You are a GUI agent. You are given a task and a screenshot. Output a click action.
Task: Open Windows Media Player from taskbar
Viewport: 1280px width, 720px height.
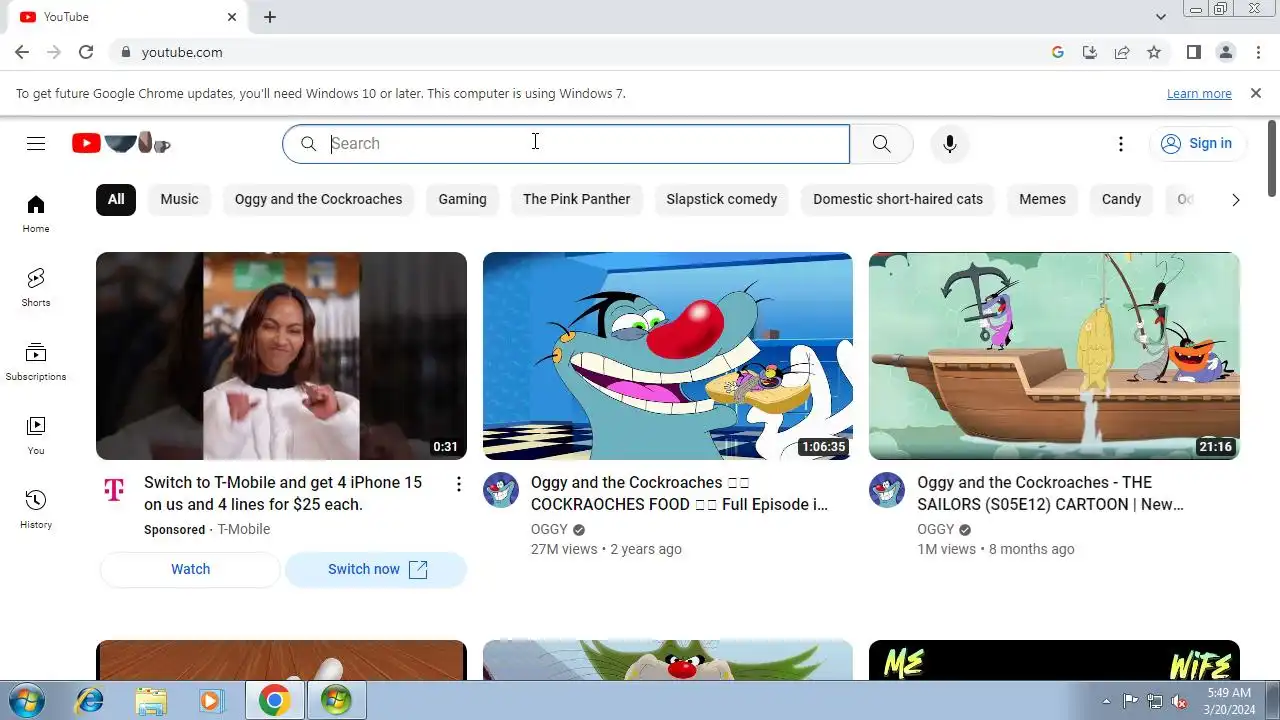pos(210,701)
